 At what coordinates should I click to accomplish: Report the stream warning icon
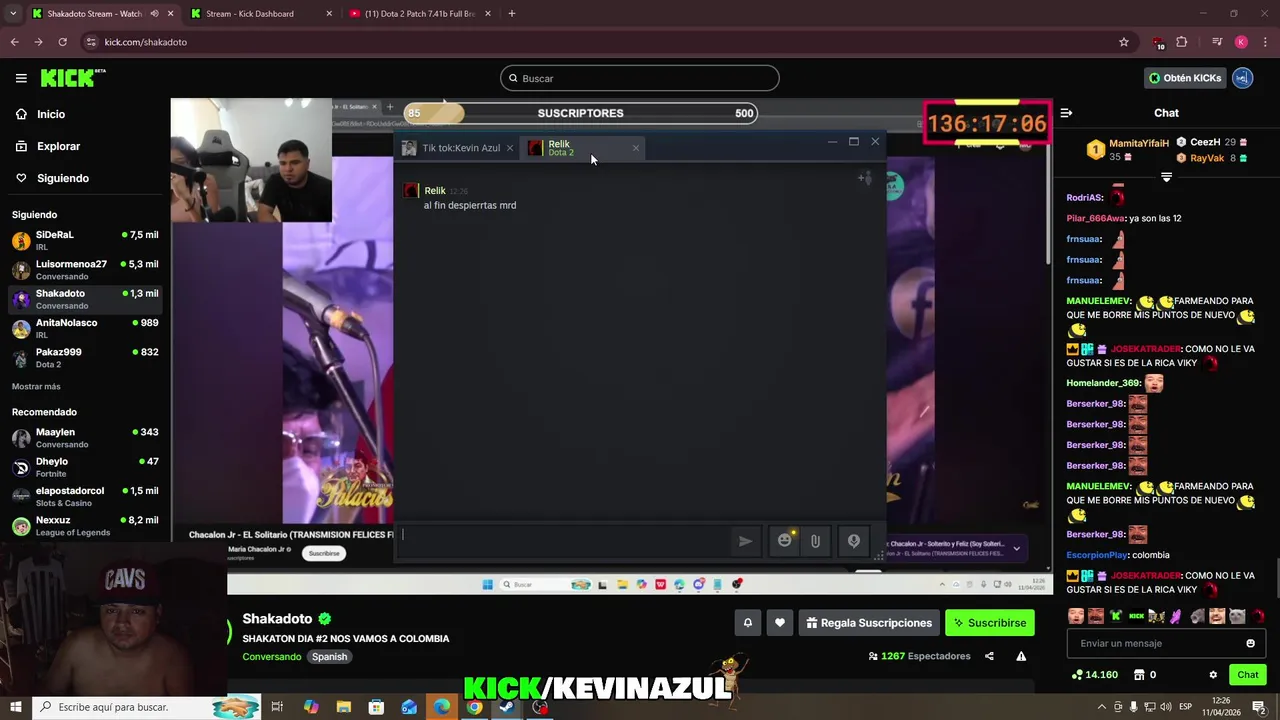coord(1021,657)
